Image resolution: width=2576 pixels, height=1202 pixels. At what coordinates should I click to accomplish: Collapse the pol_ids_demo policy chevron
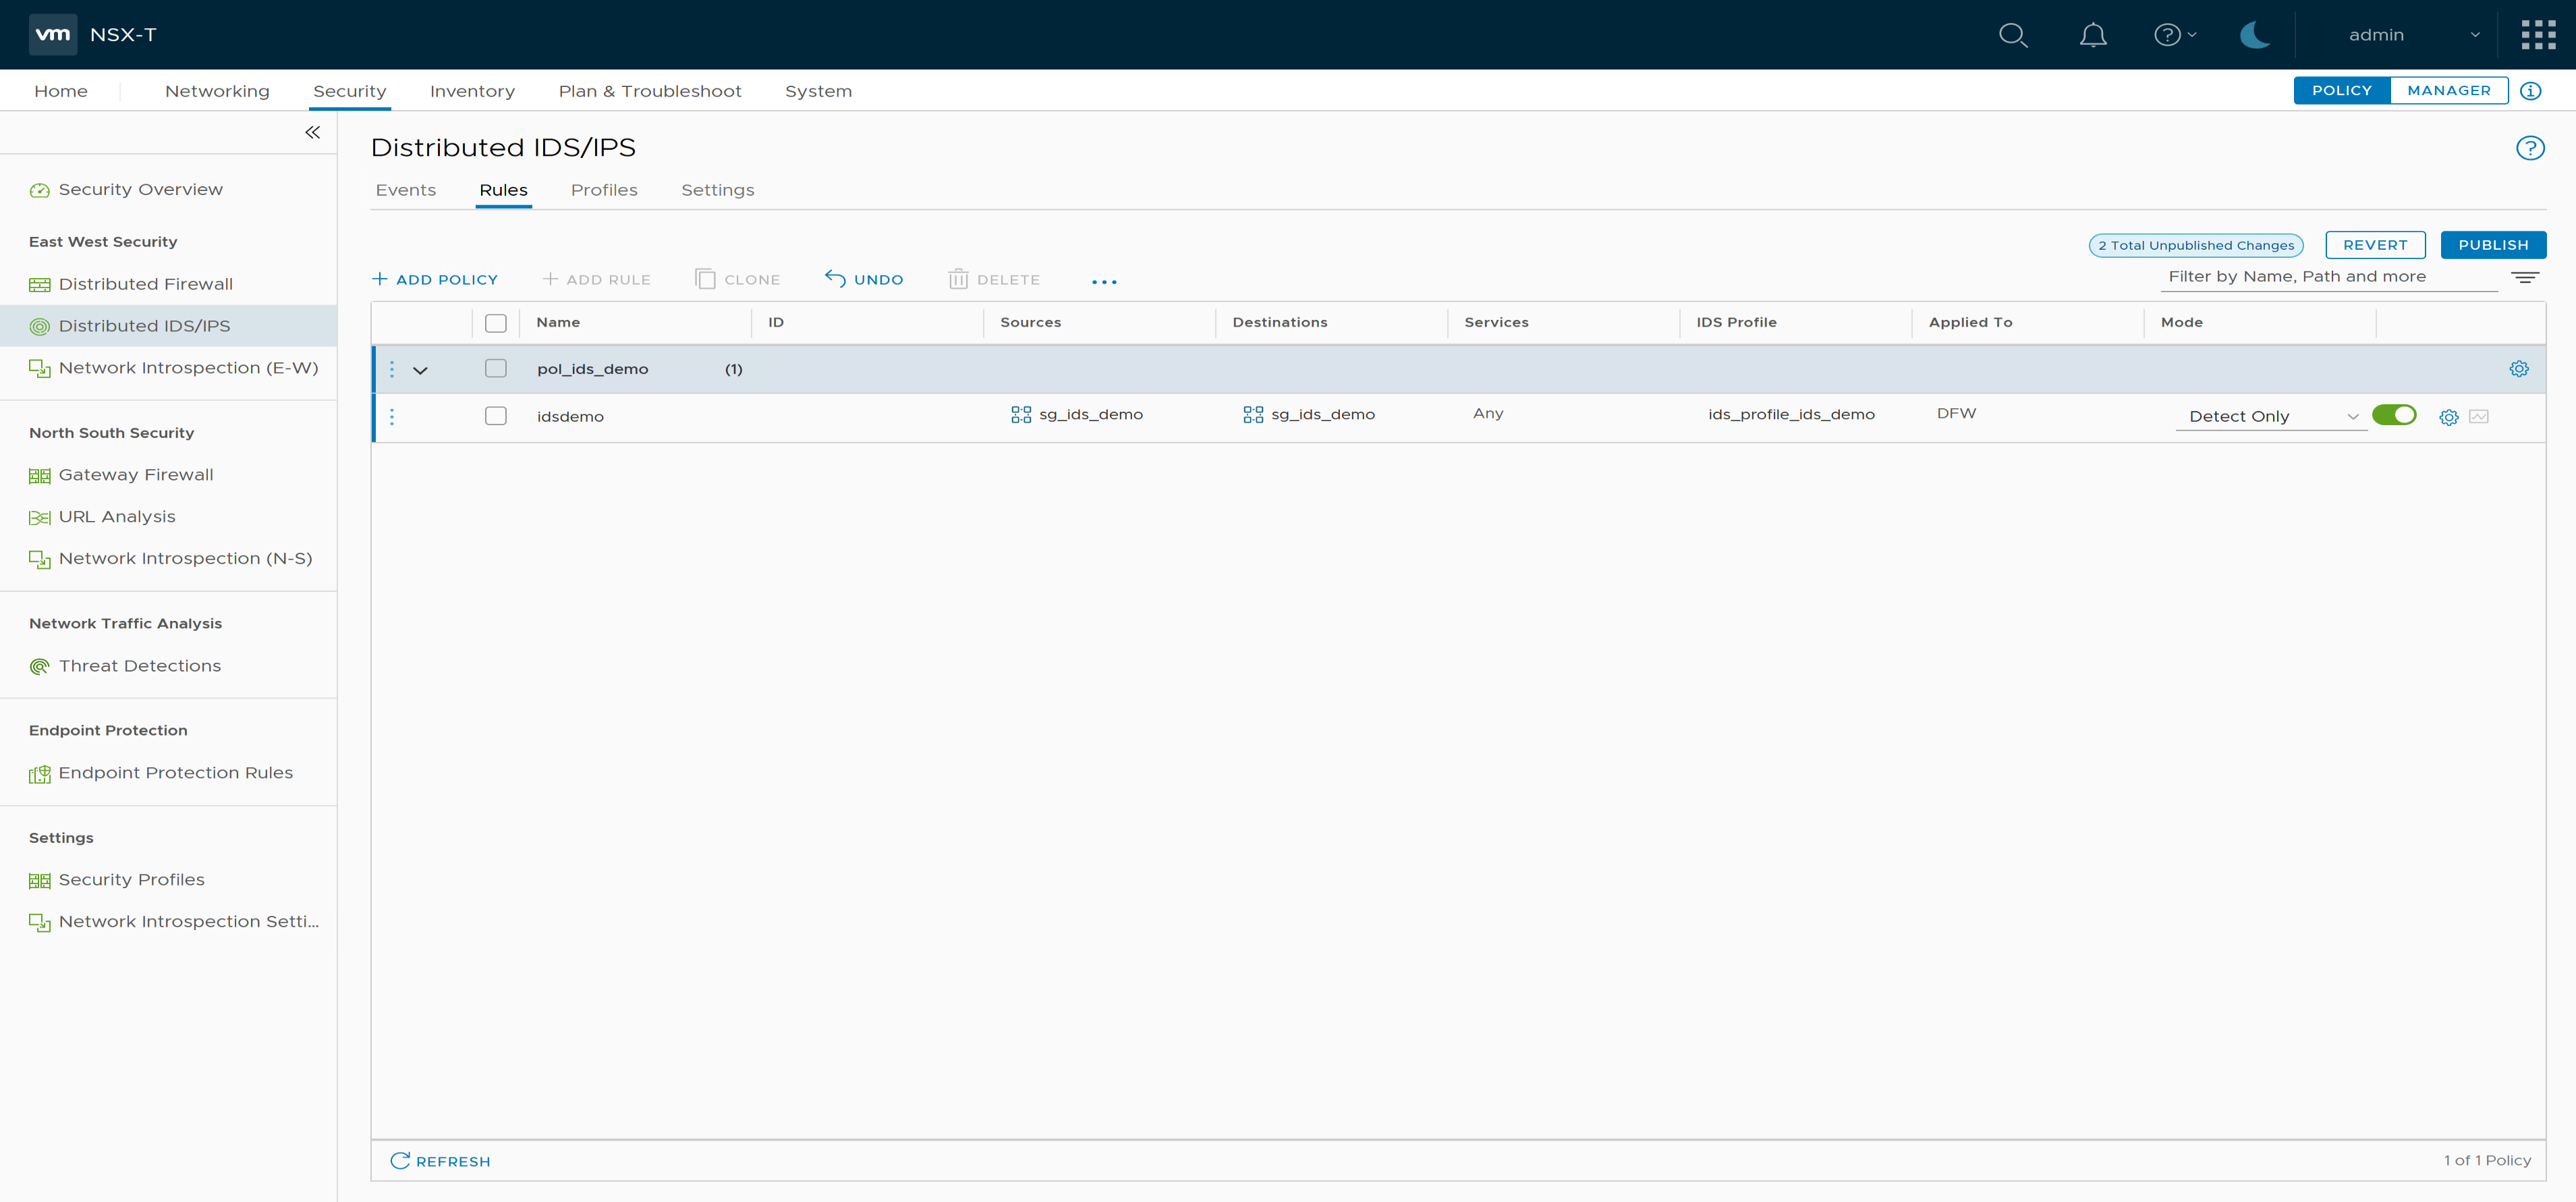(x=420, y=370)
